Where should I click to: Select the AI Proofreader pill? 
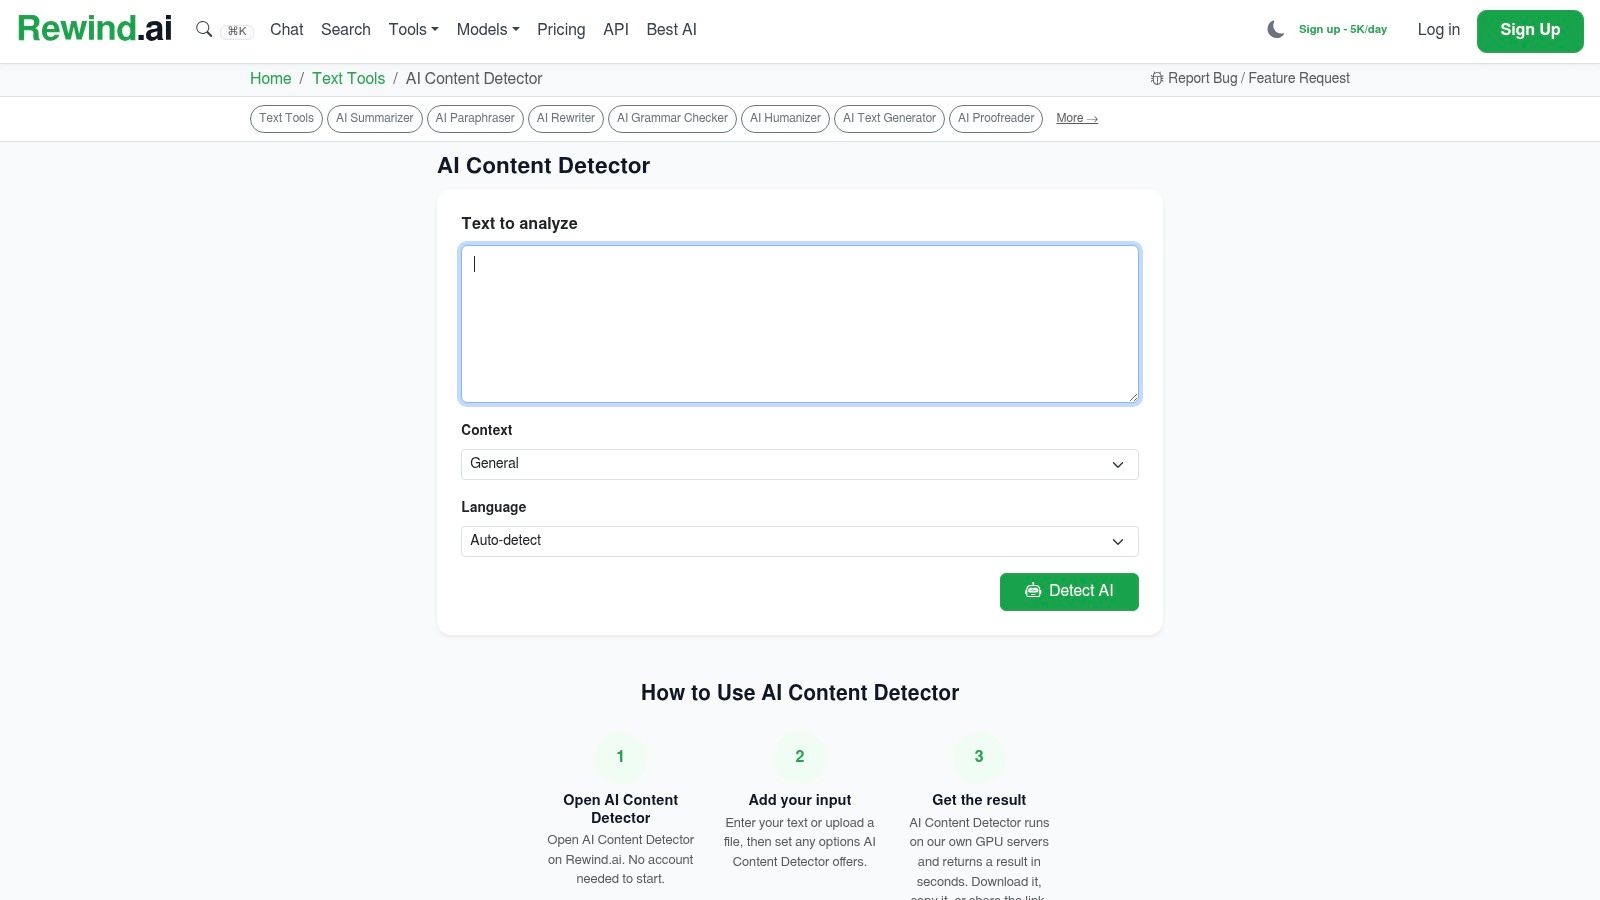[x=996, y=118]
